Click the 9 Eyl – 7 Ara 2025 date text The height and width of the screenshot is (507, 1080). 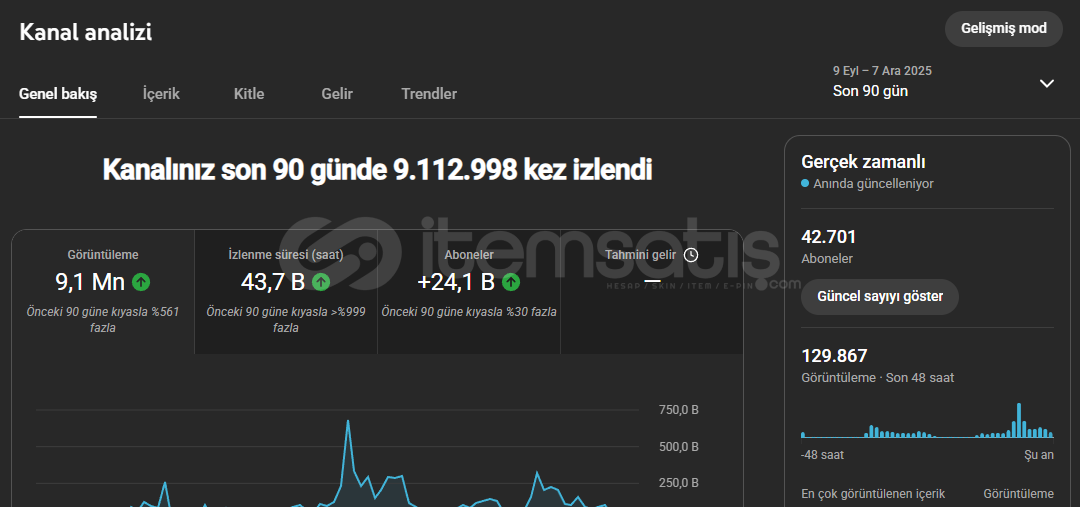click(x=882, y=71)
